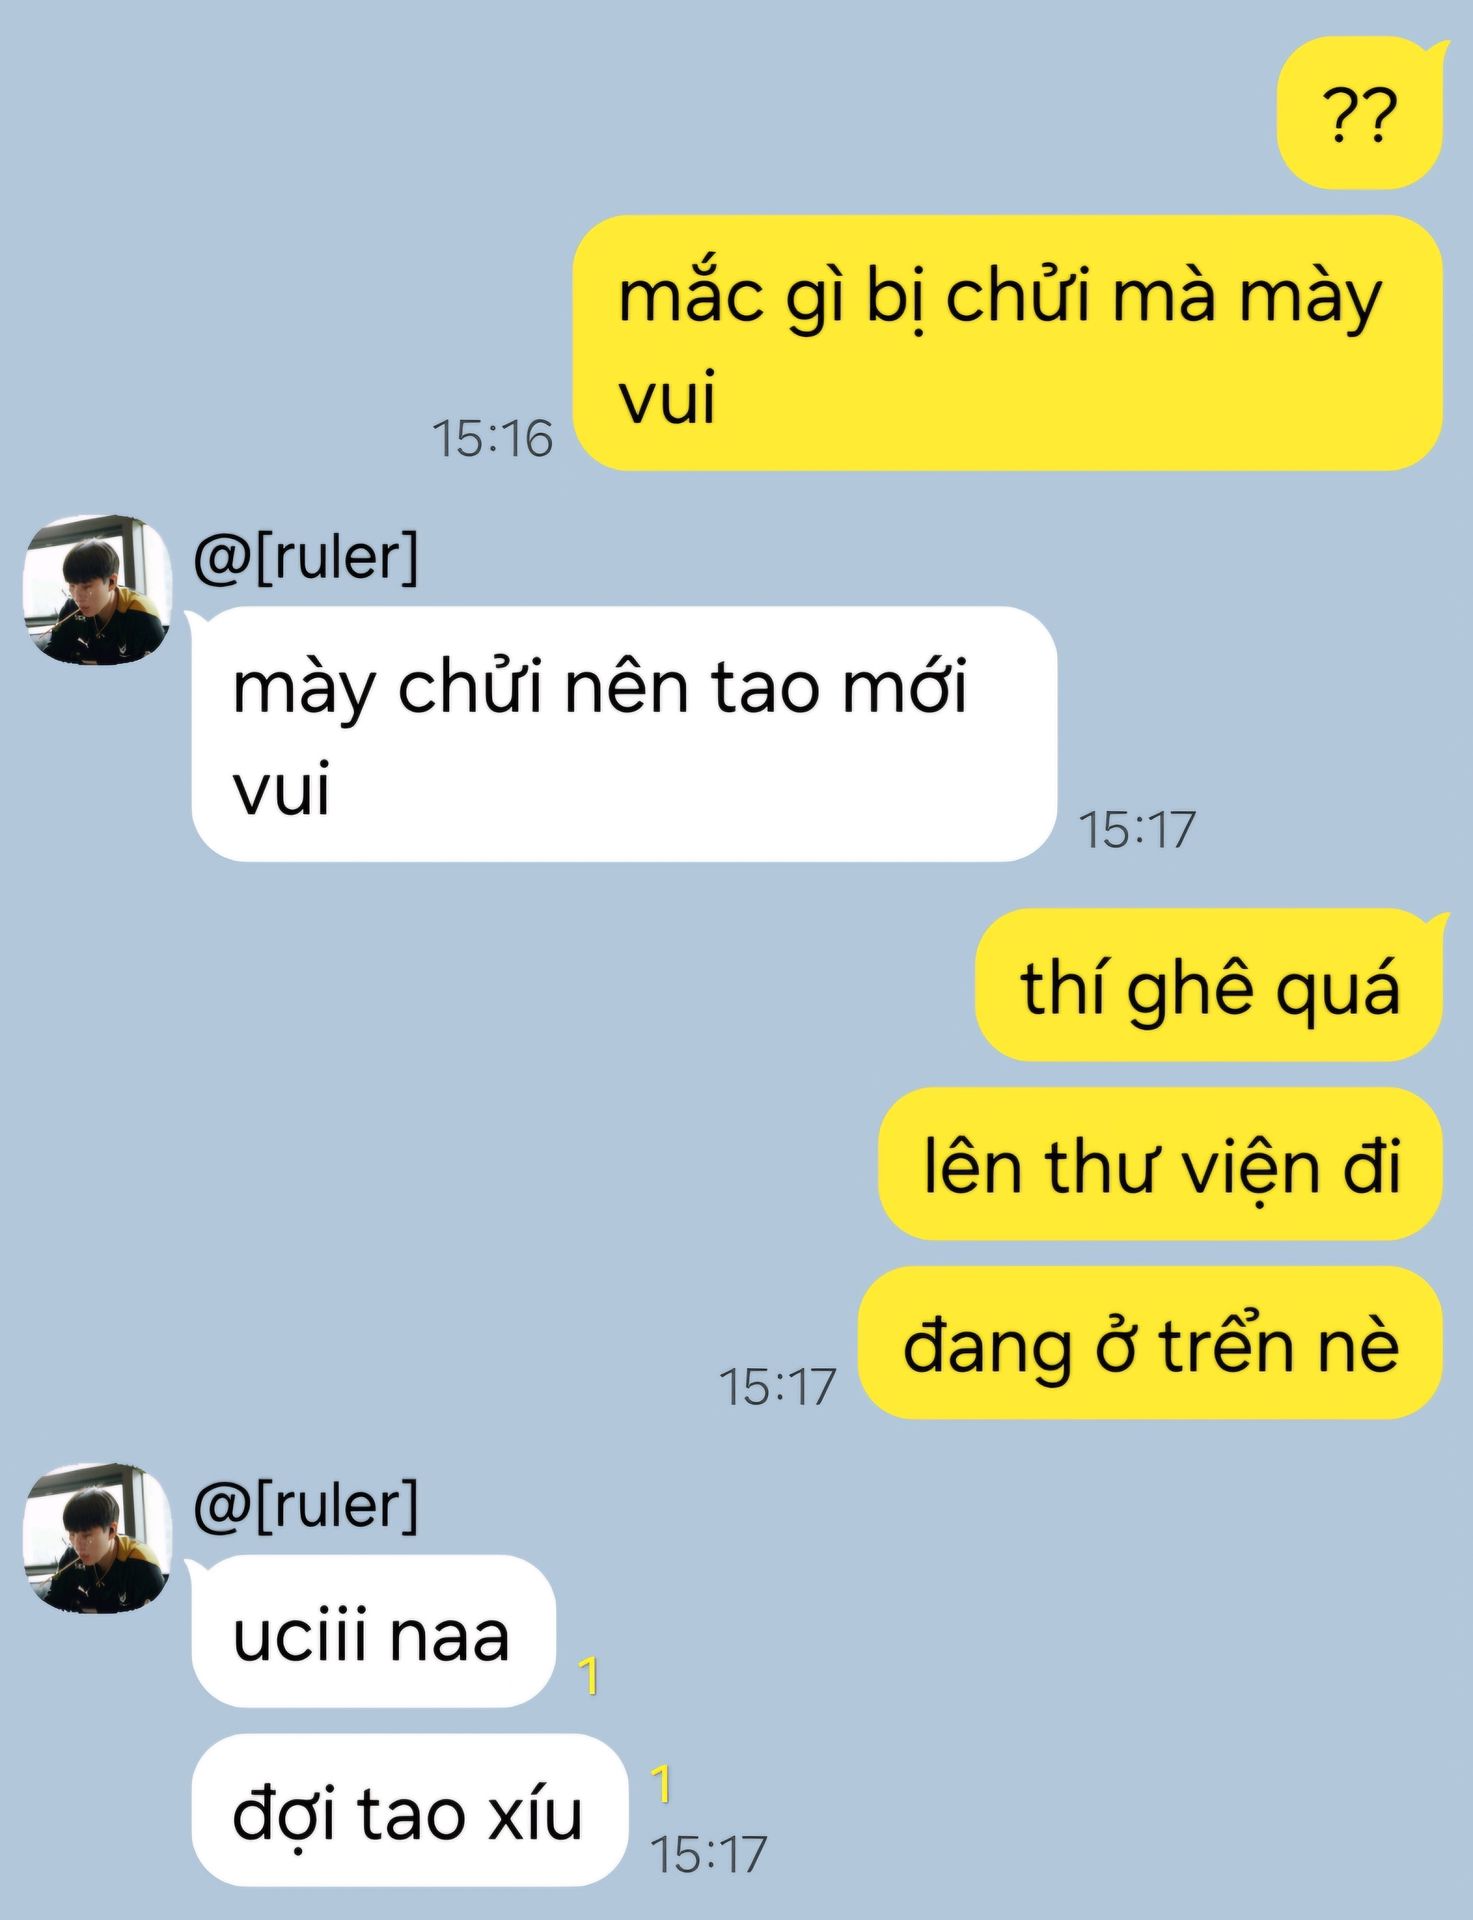
Task: Tap the second @[ruler] sender name
Action: pos(306,1505)
